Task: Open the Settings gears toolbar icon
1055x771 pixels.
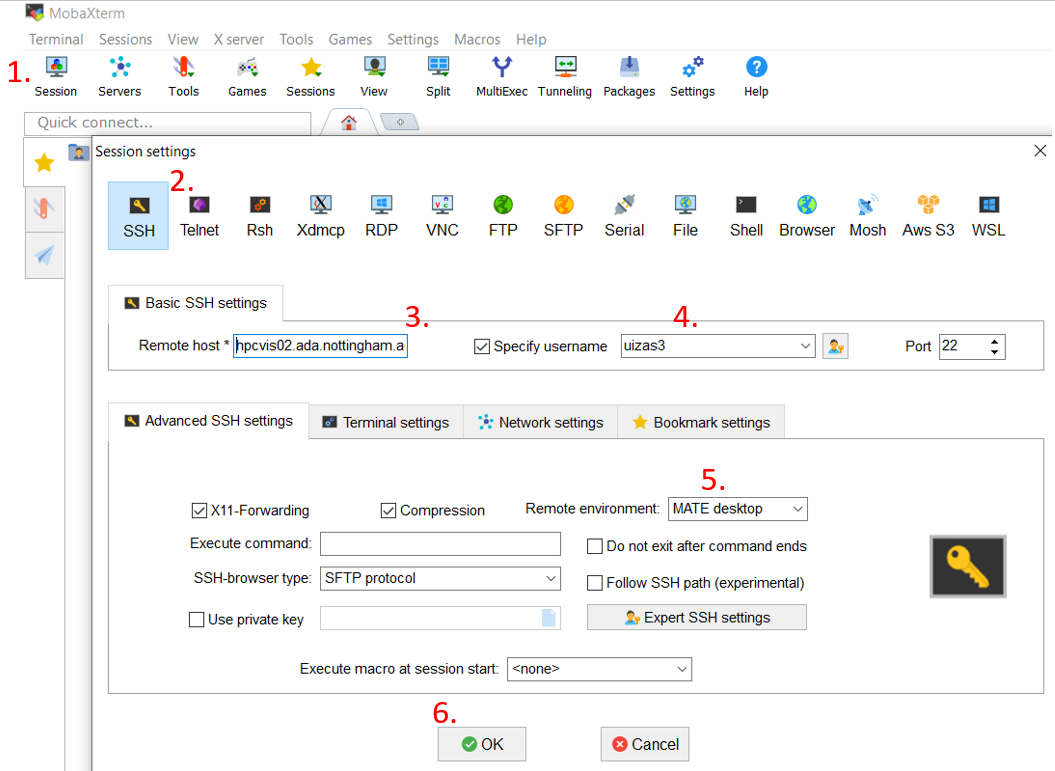Action: coord(692,77)
